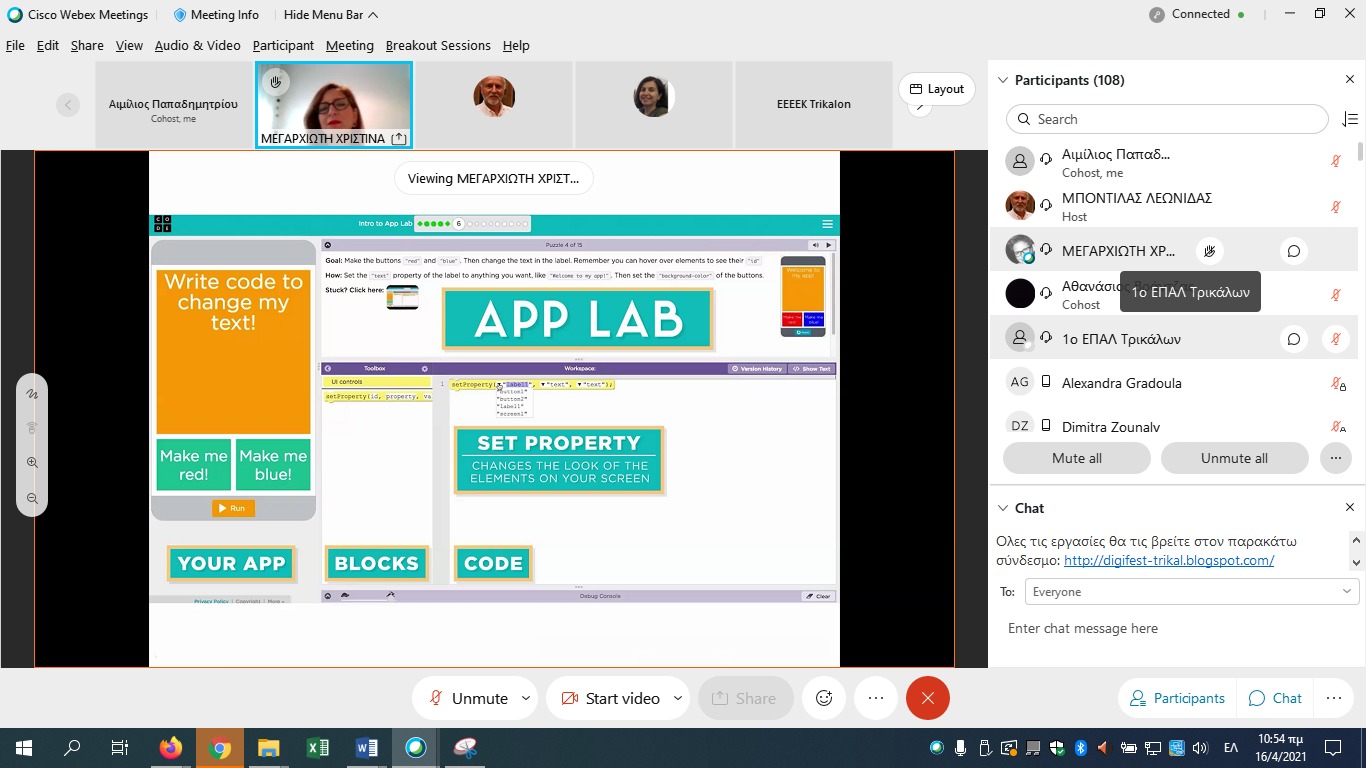Image resolution: width=1366 pixels, height=768 pixels.
Task: Select EEEEK Trikalon video tile
Action: click(814, 104)
